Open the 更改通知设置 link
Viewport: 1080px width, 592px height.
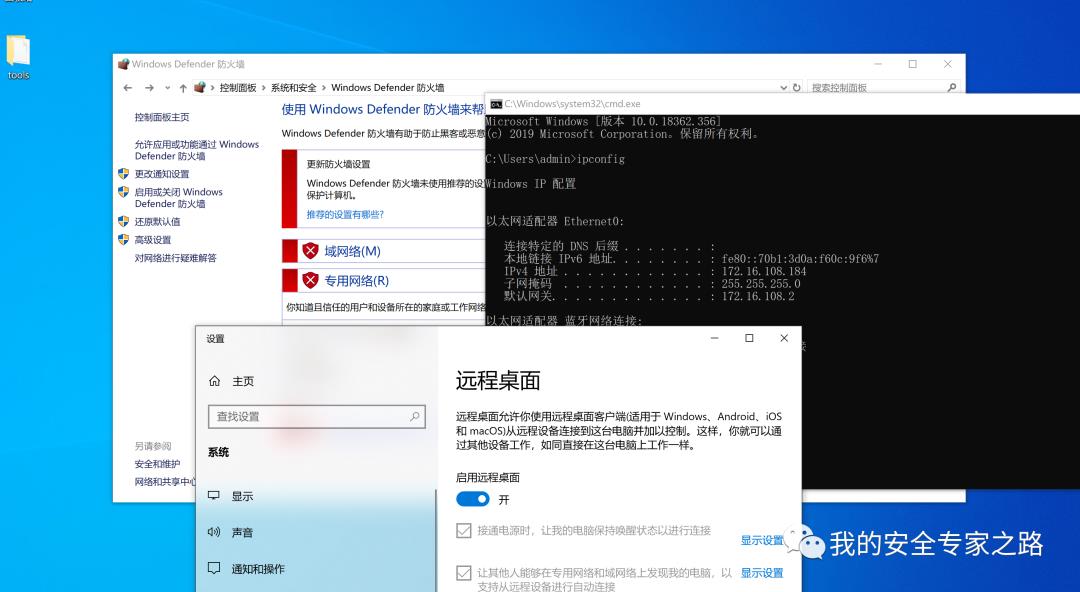pos(162,174)
